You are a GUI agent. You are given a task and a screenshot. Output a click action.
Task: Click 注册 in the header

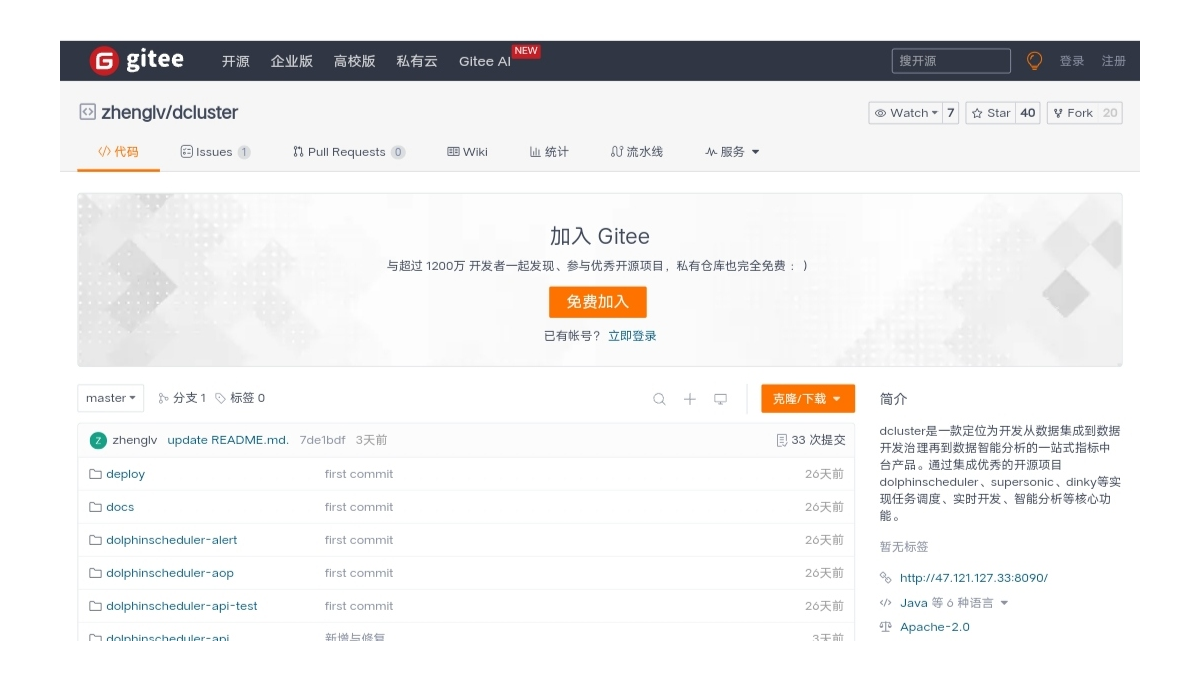(x=1114, y=61)
